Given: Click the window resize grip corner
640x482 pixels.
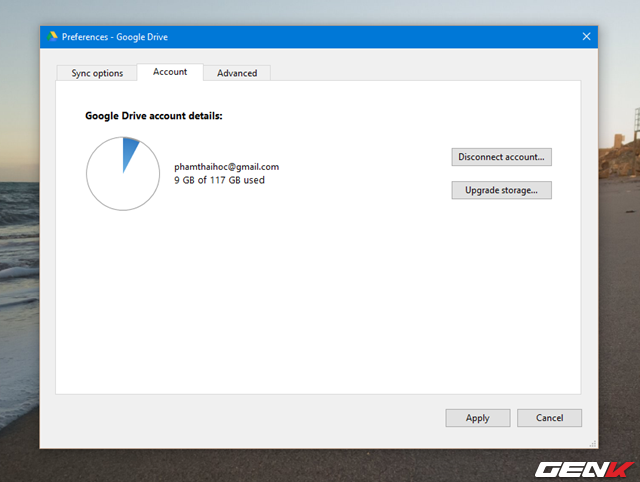Looking at the screenshot, I should pos(593,443).
